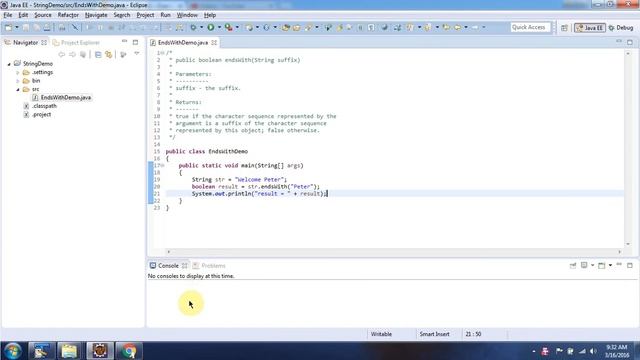Minimize the Navigator panel
Viewport: 640px width, 360px height.
click(125, 42)
